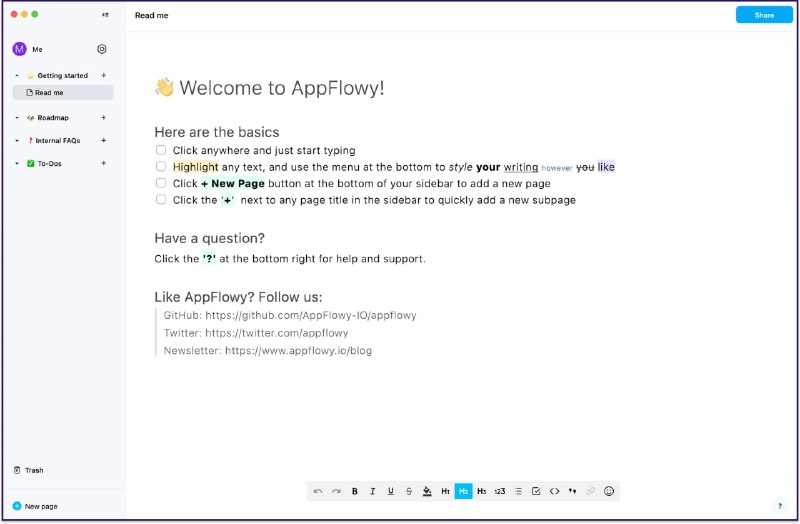Toggle bold formatting in the bottom toolbar

(355, 491)
